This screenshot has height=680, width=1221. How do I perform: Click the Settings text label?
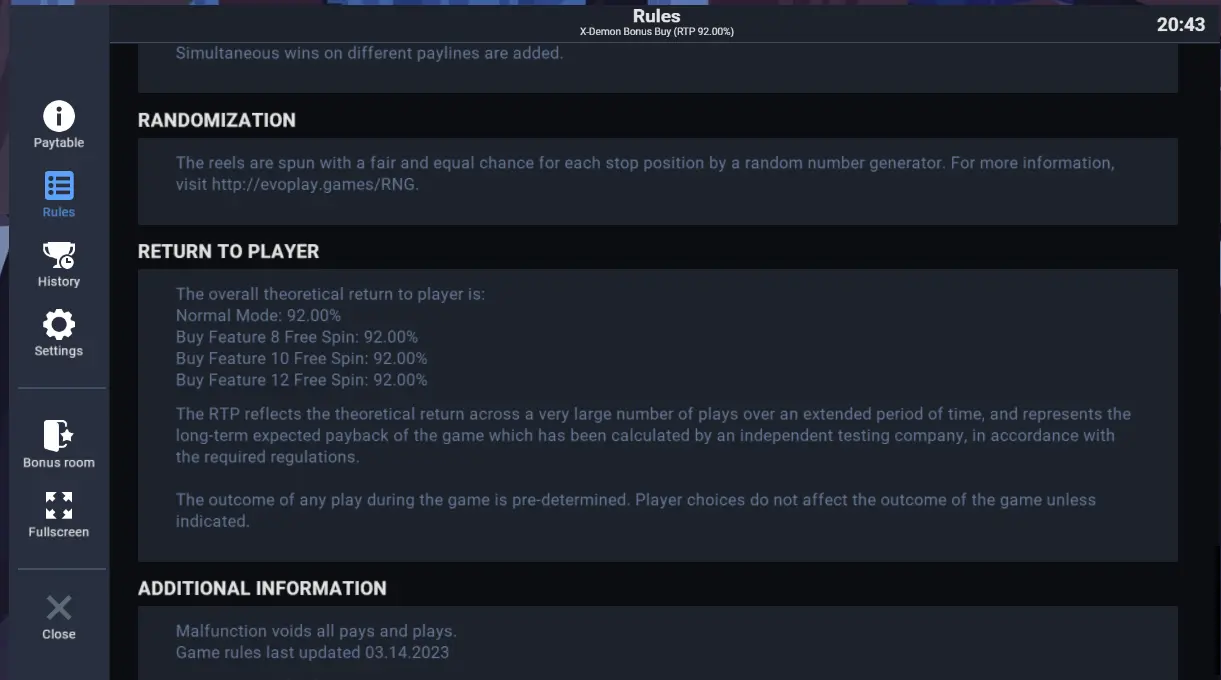click(59, 351)
